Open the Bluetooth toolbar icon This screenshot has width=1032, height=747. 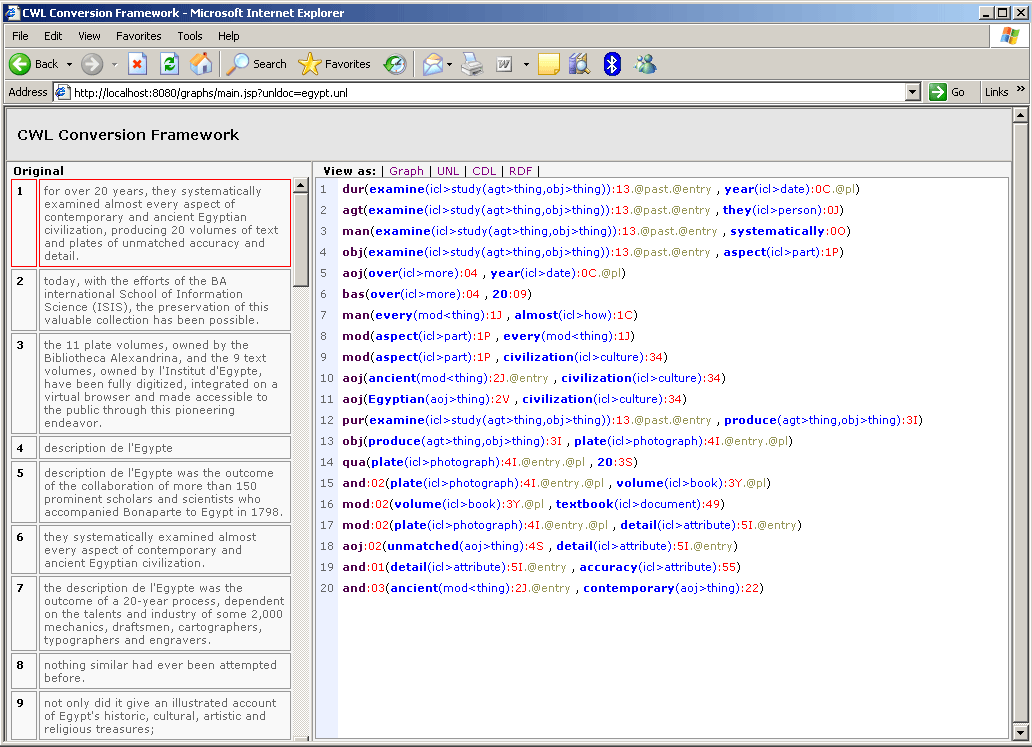click(x=612, y=64)
